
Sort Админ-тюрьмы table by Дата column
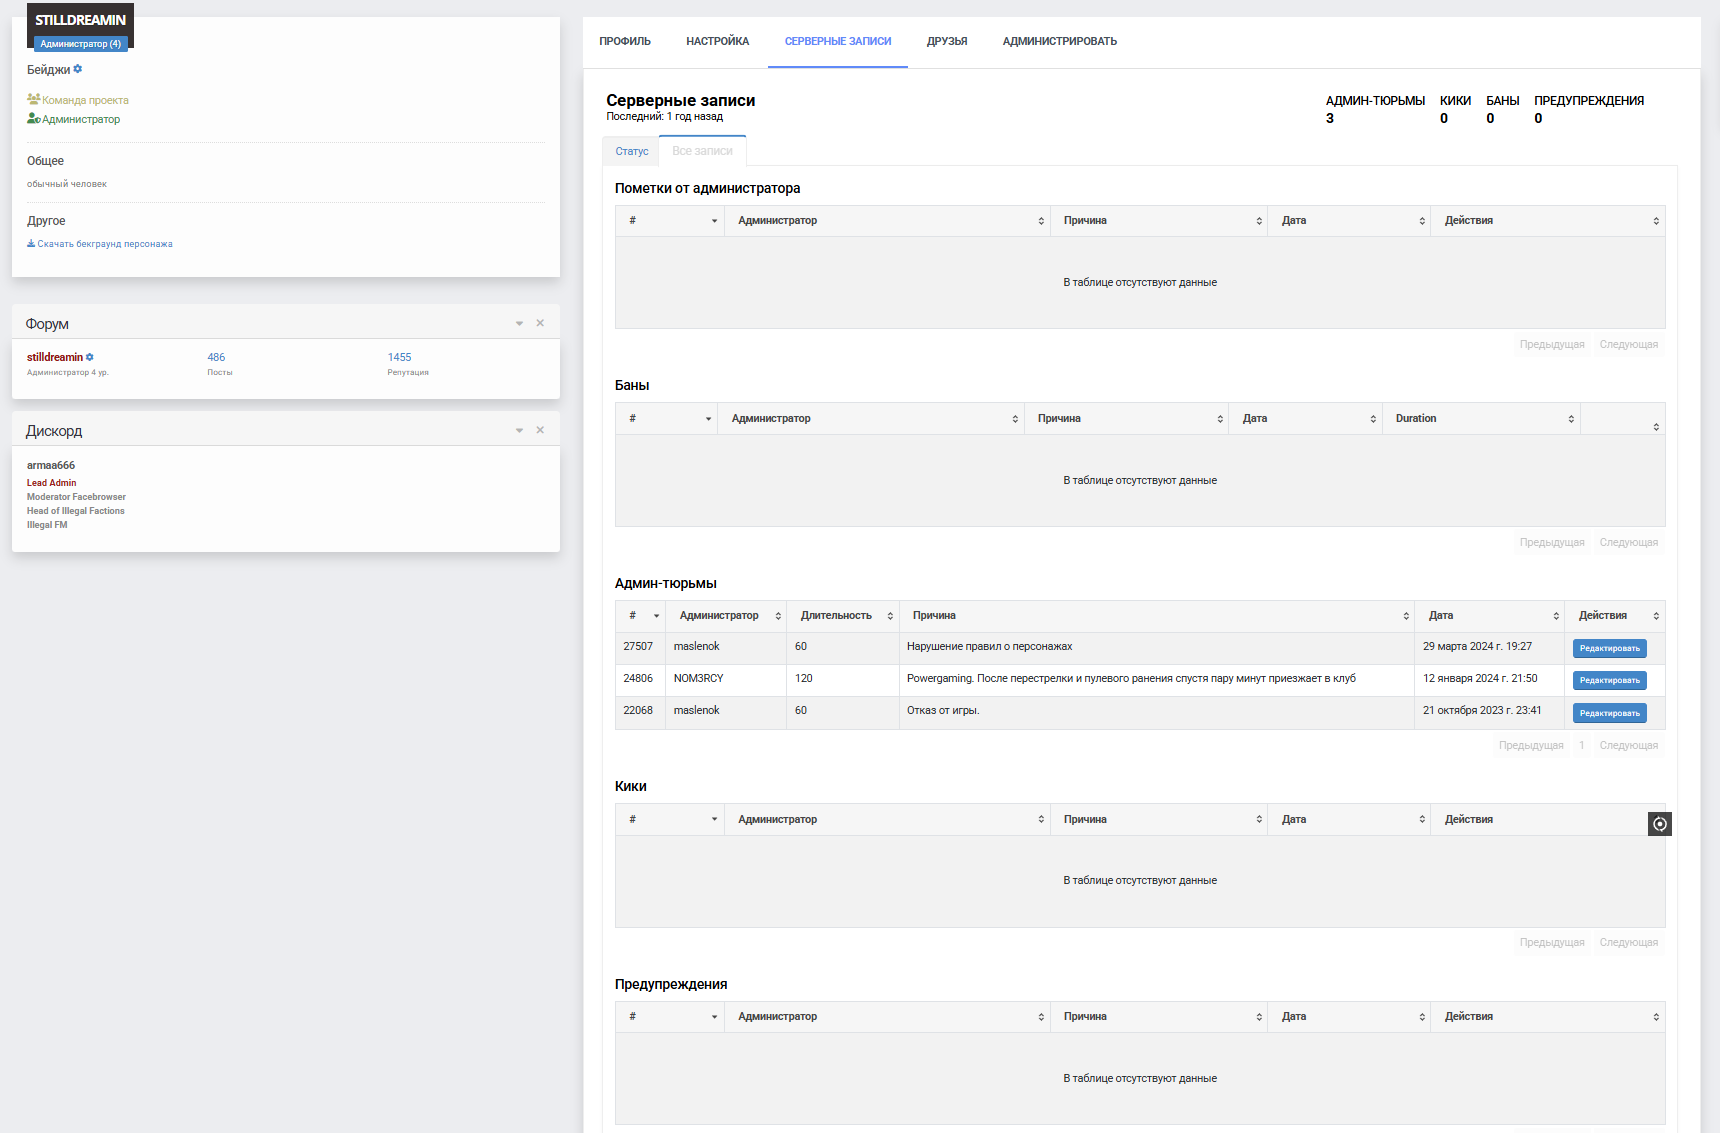pos(1490,616)
